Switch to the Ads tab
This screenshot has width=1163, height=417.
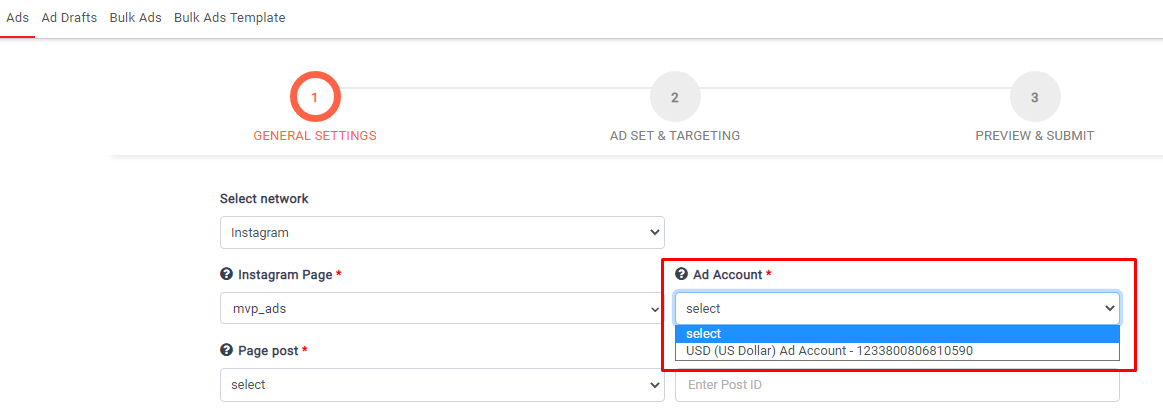[17, 18]
